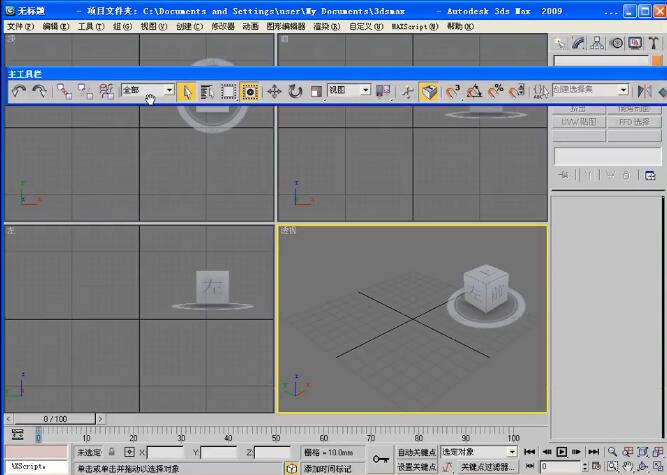Open the Select by Name list icon

(208, 92)
